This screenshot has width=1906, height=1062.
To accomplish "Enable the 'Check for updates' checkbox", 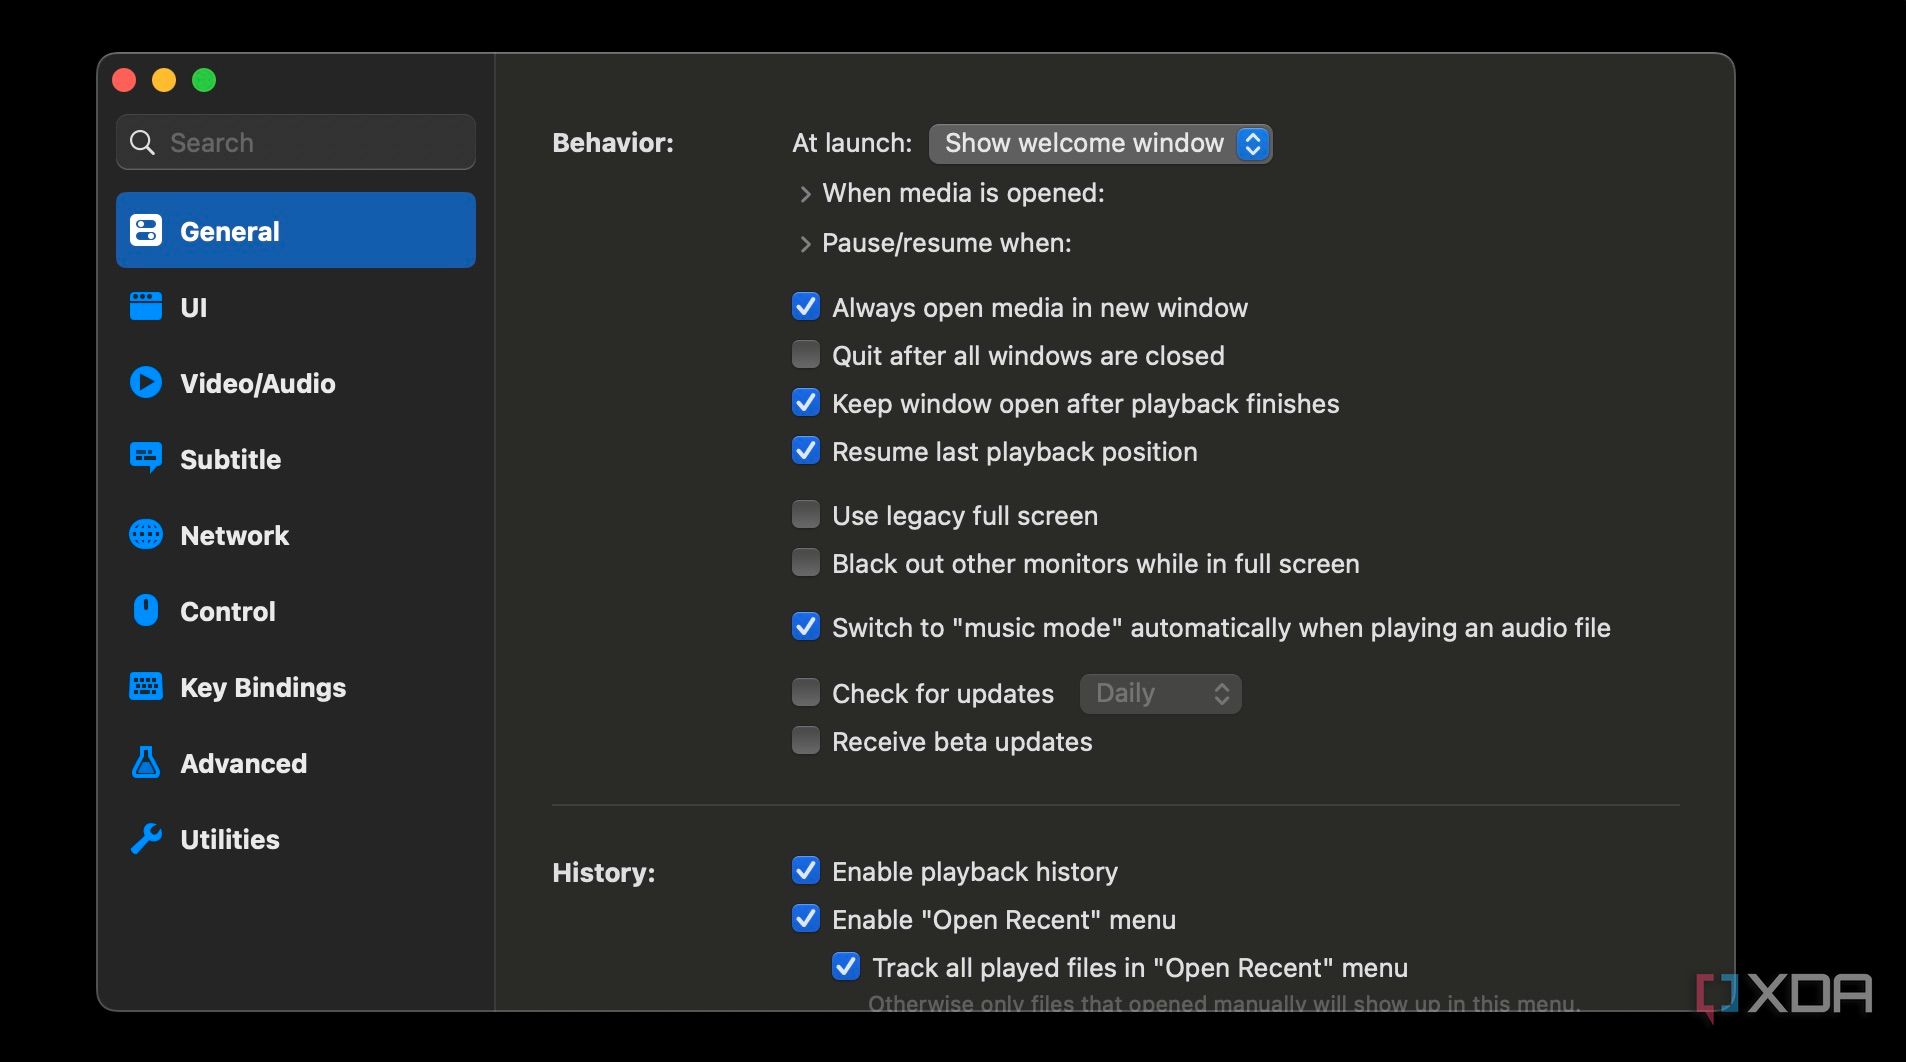I will coord(806,692).
